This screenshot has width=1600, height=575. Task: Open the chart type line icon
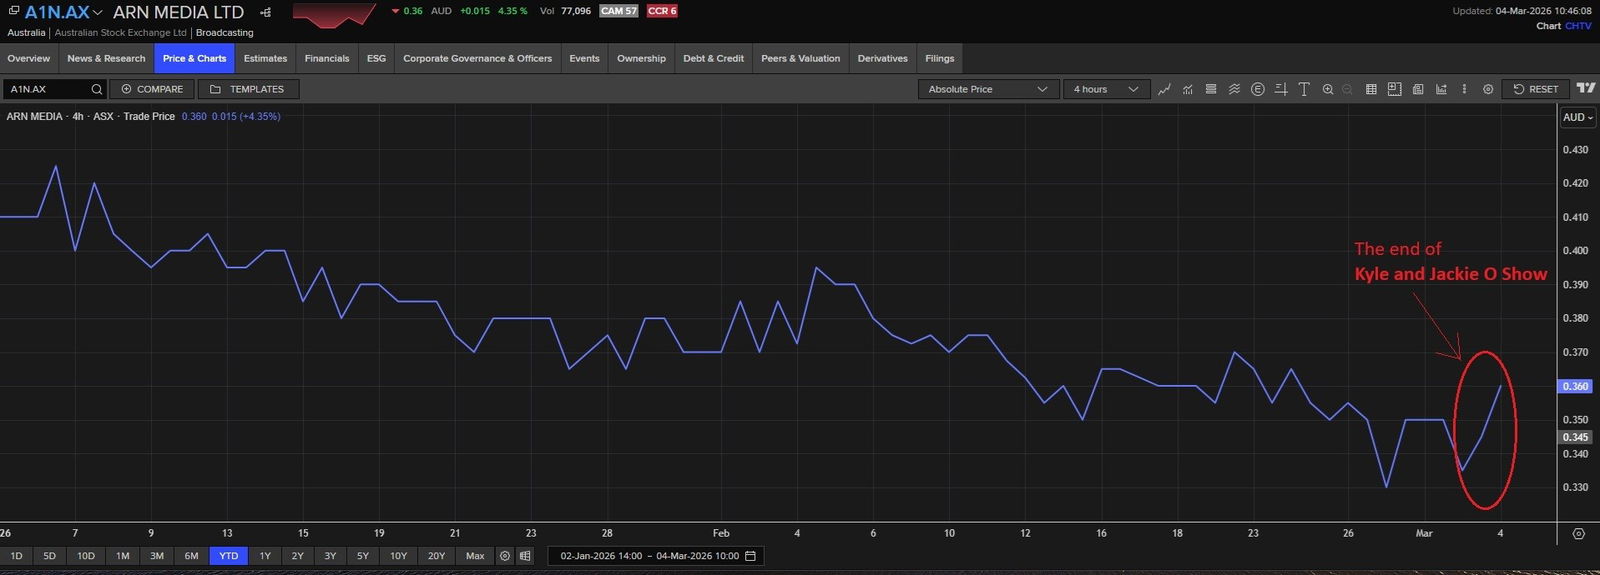coord(1164,89)
